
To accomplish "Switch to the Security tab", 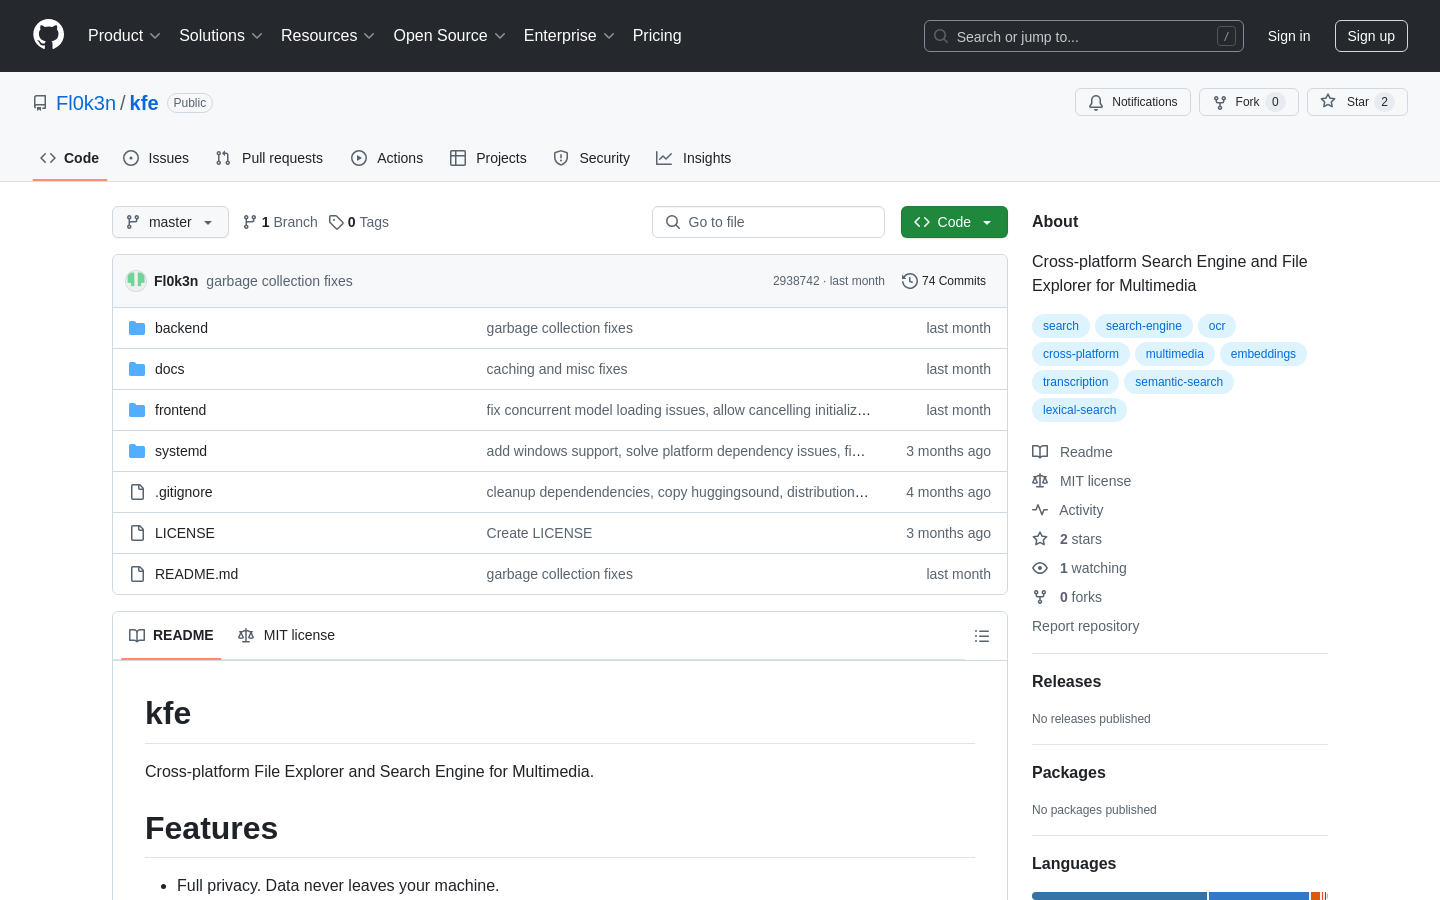I will (592, 158).
